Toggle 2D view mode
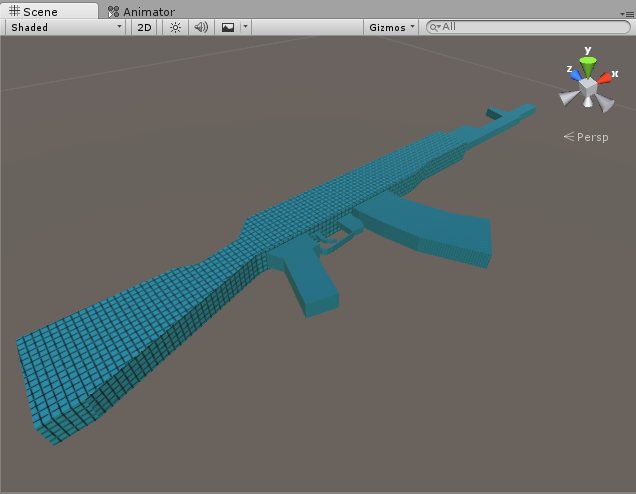Viewport: 636px width, 494px height. tap(144, 27)
